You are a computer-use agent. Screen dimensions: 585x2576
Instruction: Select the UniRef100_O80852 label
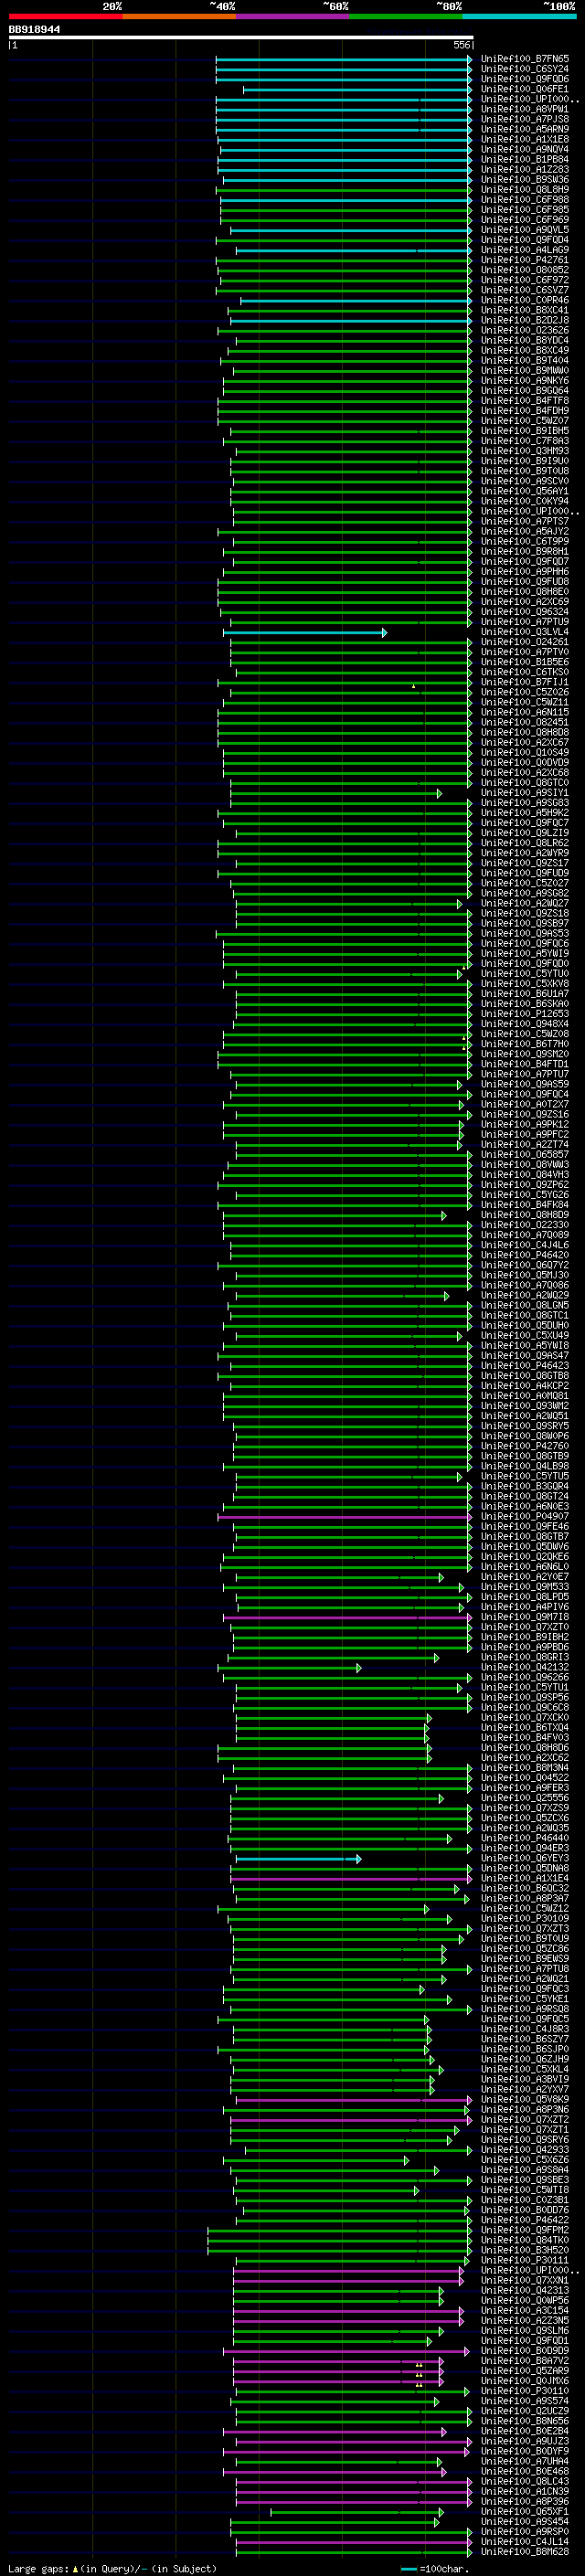(x=525, y=270)
